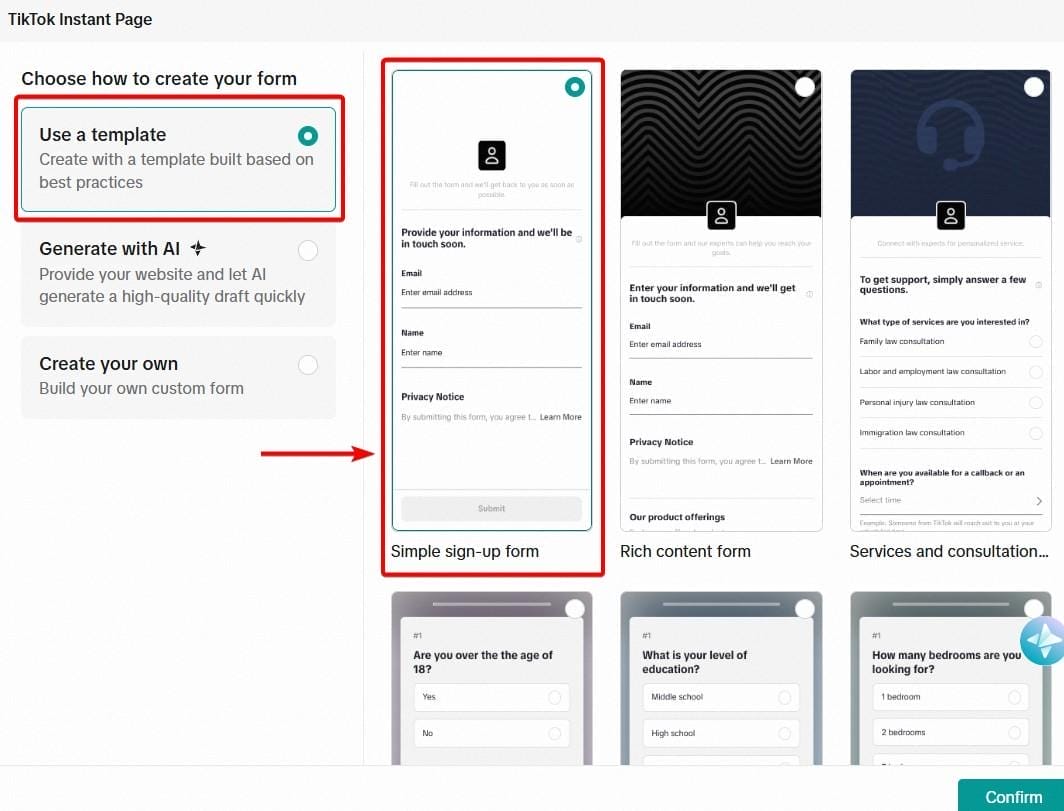Click Enter email address field in first template
This screenshot has width=1064, height=811.
(x=490, y=293)
